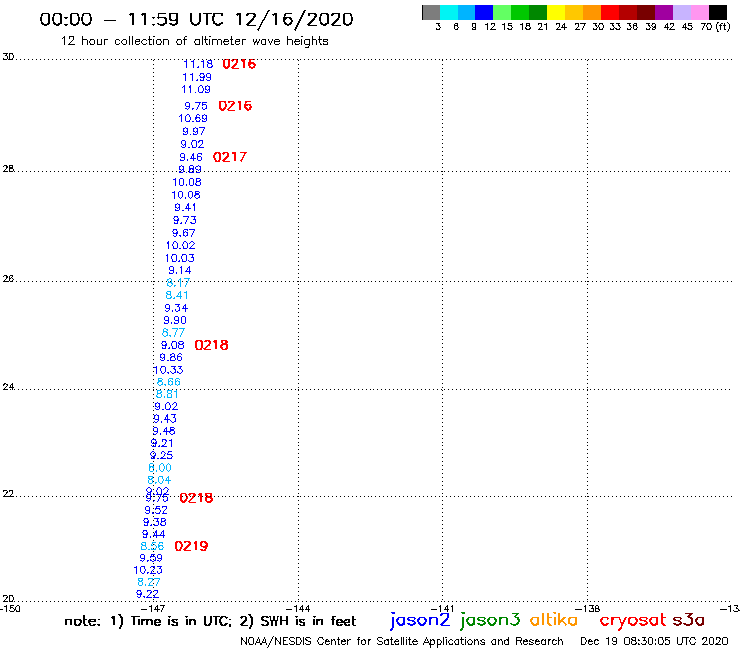Select the cyan 6 ft legend swatch
The width and height of the screenshot is (740, 650).
click(x=449, y=12)
